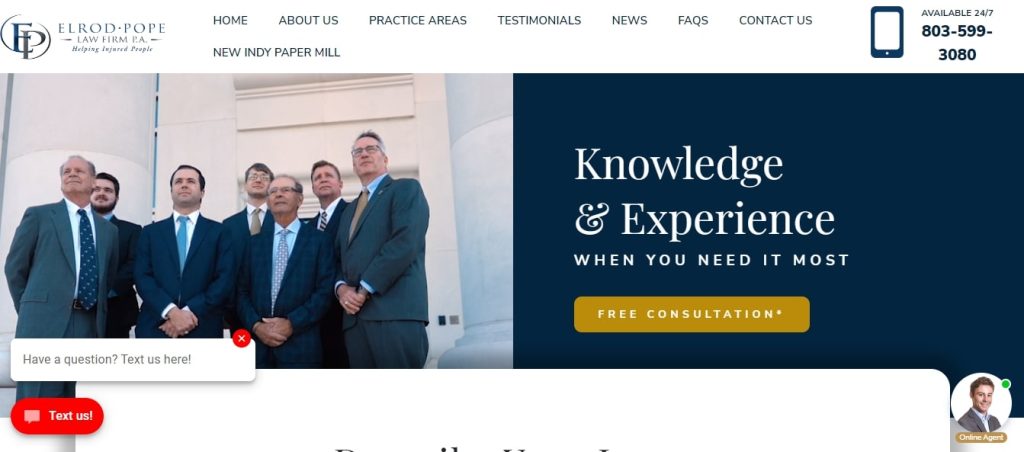Screen dimensions: 1024x452
Task: Open the News section
Action: click(630, 20)
